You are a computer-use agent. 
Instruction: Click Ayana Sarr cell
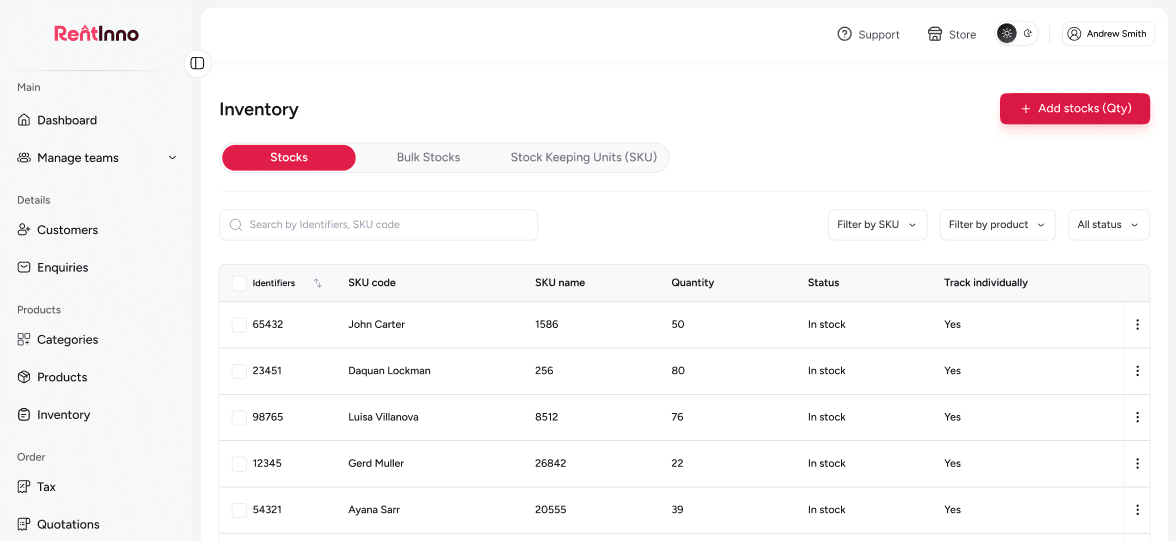[374, 510]
